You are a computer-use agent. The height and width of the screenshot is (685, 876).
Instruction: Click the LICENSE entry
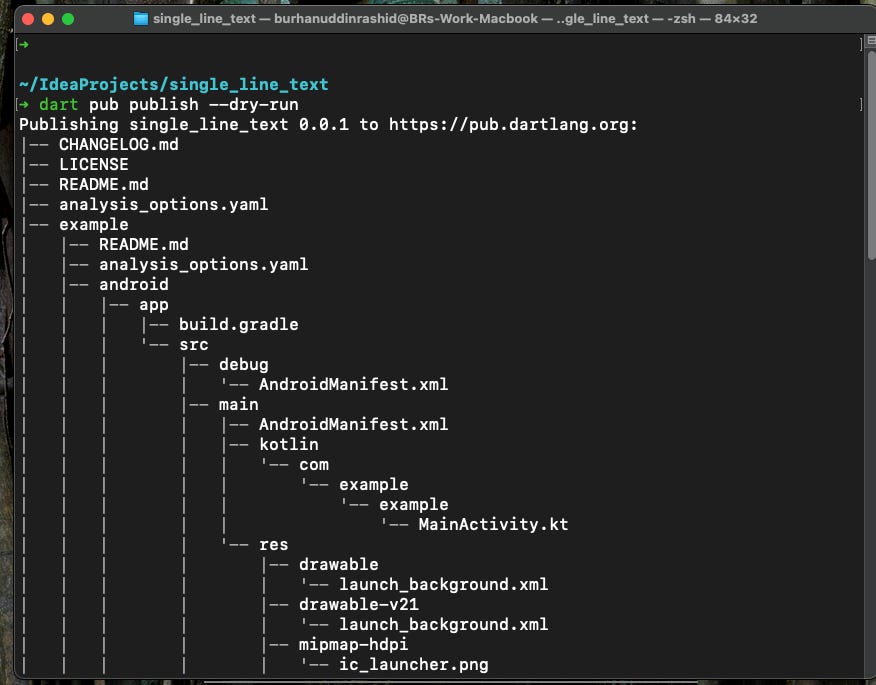[x=94, y=164]
